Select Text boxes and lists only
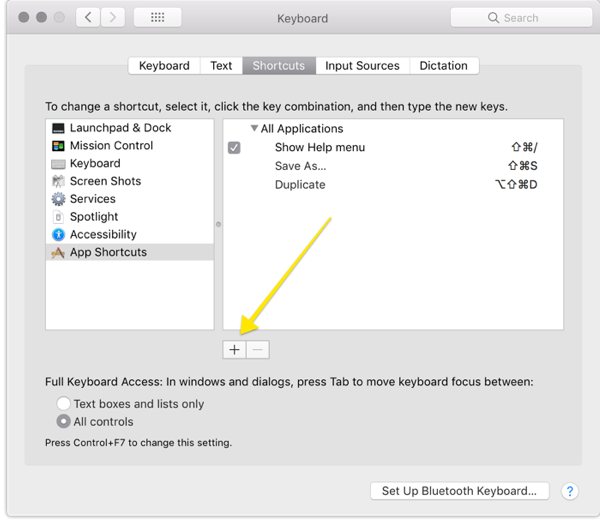The width and height of the screenshot is (600, 523). (64, 404)
